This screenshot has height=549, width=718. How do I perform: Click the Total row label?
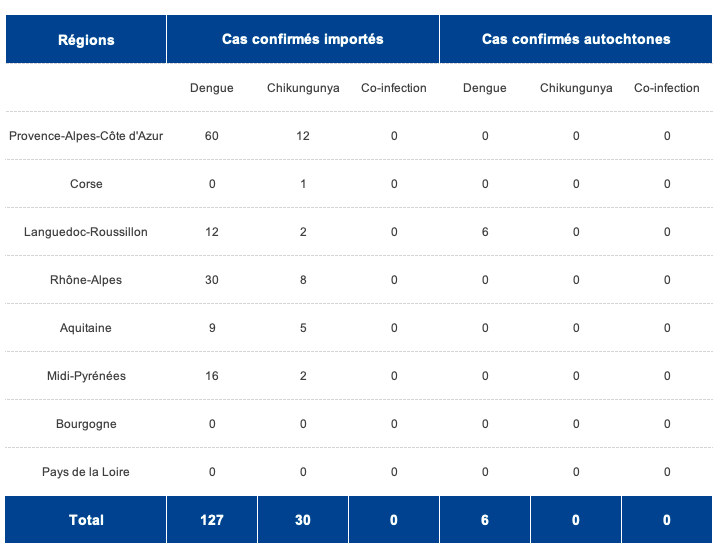tap(86, 520)
